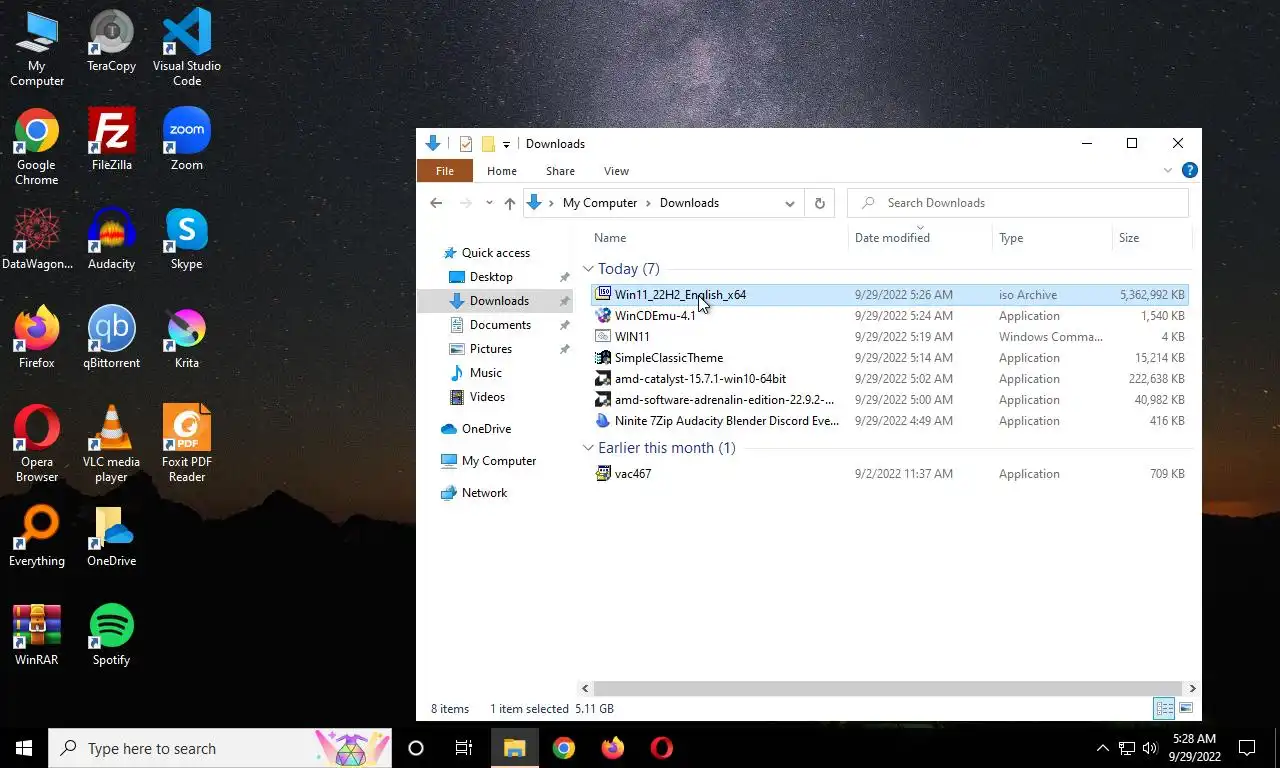The image size is (1280, 768).
Task: Show hidden system tray icons
Action: click(1103, 748)
